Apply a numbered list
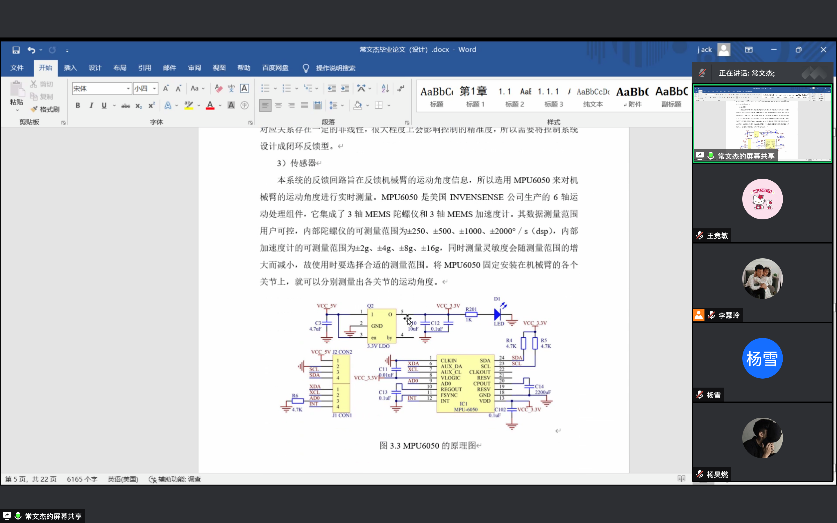The height and width of the screenshot is (523, 837). pos(287,88)
